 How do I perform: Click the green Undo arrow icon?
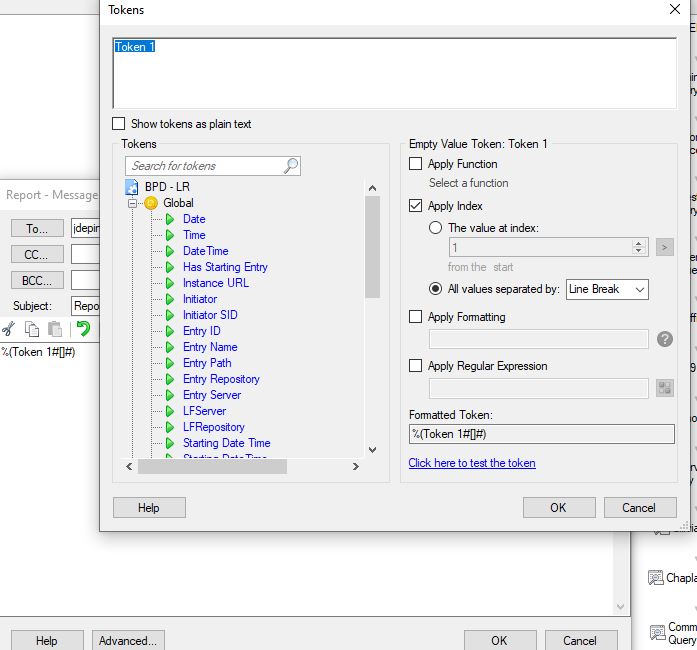(83, 329)
